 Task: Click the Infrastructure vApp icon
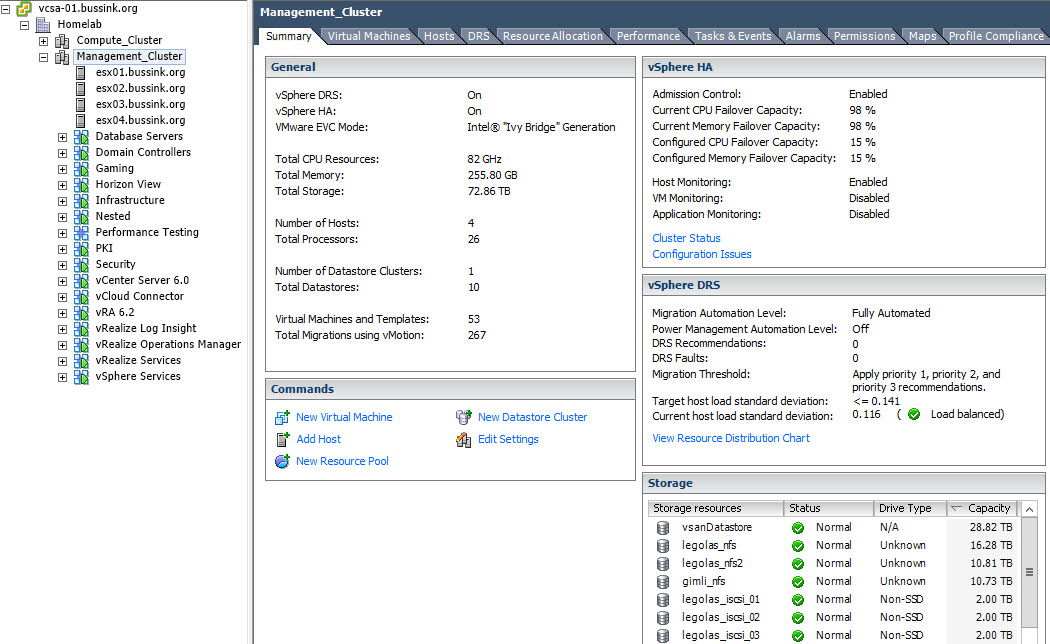(x=81, y=201)
